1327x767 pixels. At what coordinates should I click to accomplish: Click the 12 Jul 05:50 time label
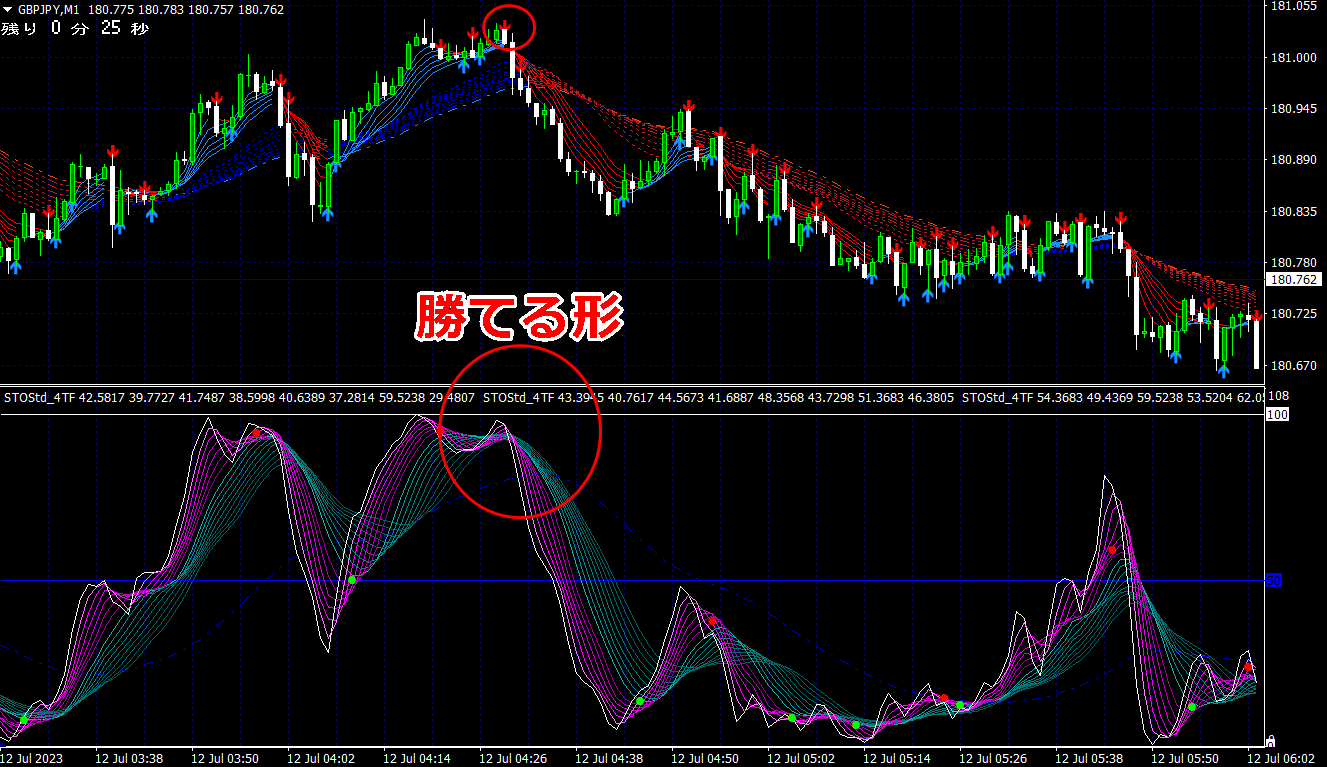(1186, 757)
